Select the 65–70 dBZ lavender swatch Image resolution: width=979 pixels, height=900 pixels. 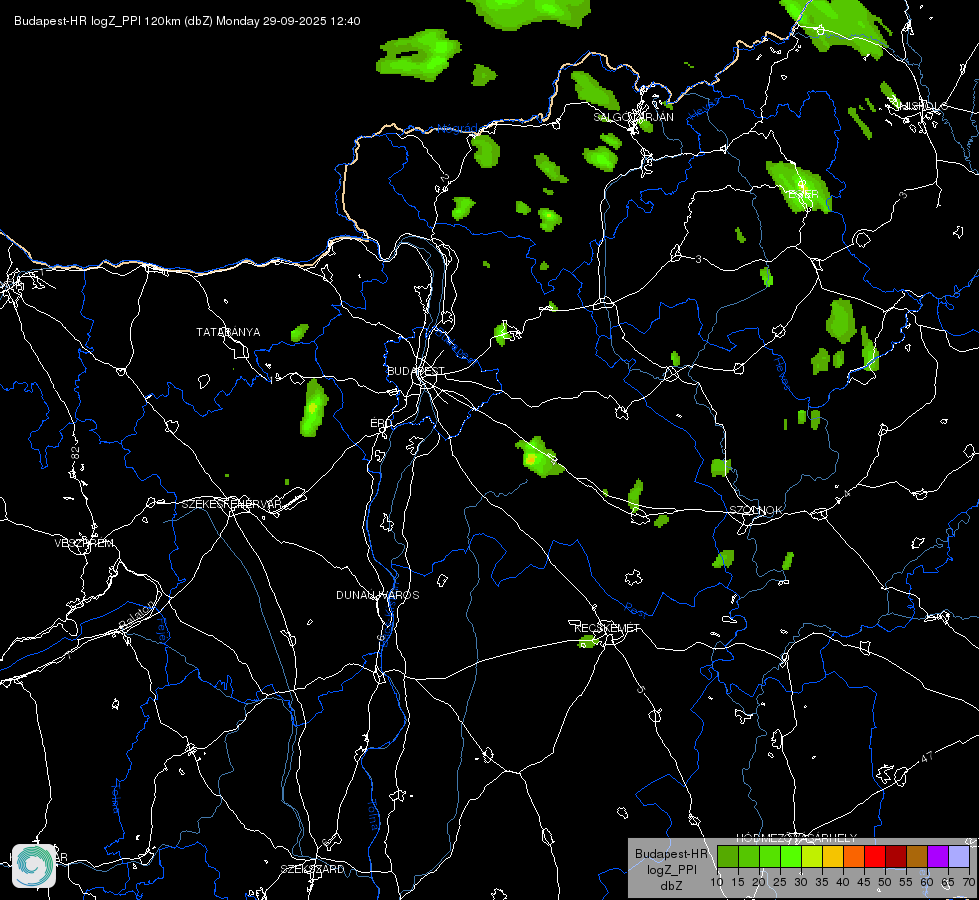pos(959,856)
